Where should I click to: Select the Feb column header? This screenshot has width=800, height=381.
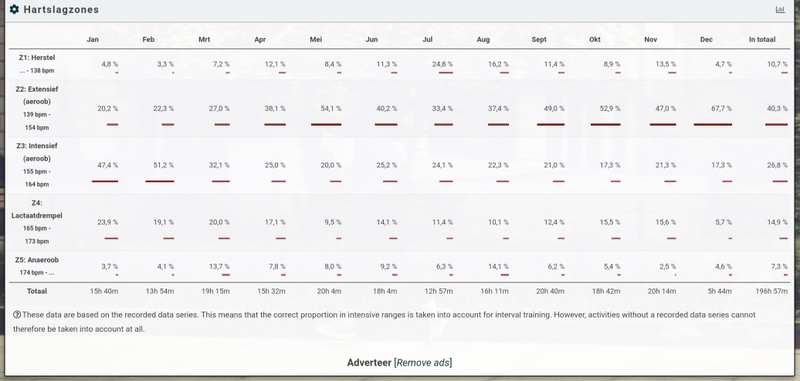click(x=148, y=39)
